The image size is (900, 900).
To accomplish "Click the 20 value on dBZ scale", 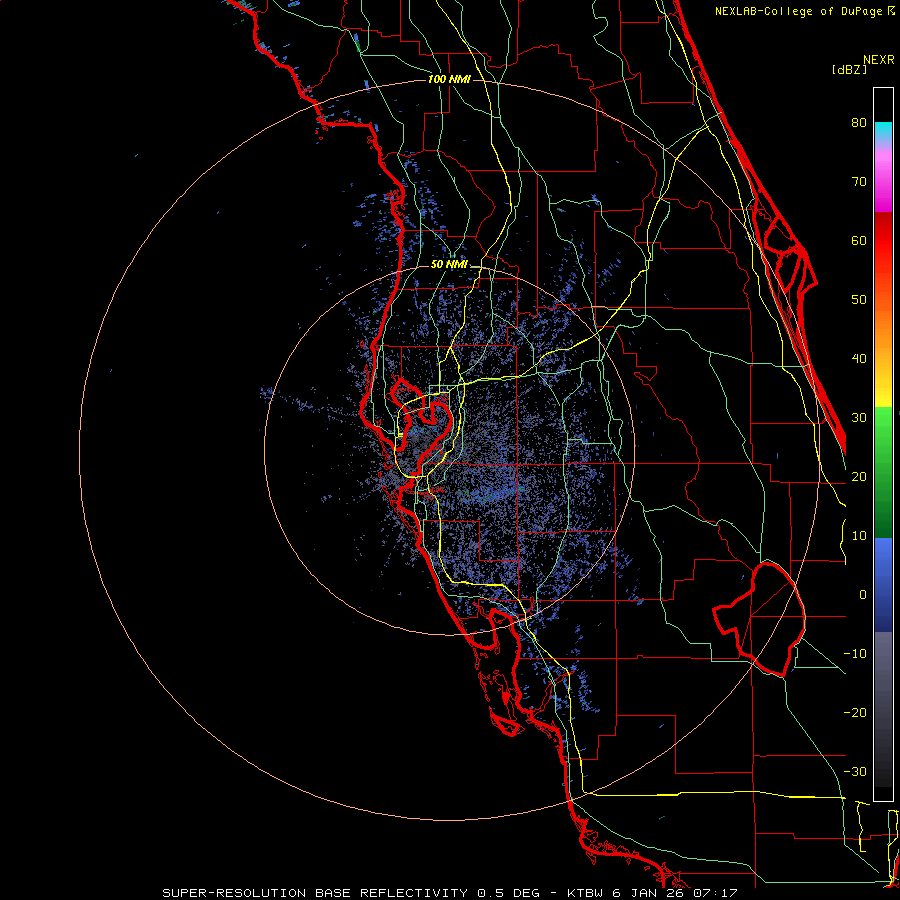I will 859,476.
